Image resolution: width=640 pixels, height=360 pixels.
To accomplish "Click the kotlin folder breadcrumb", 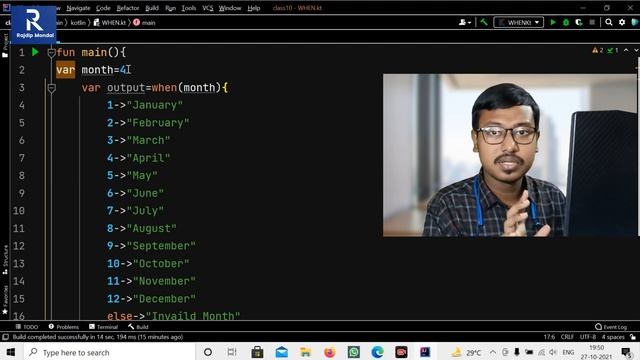I will tap(78, 22).
